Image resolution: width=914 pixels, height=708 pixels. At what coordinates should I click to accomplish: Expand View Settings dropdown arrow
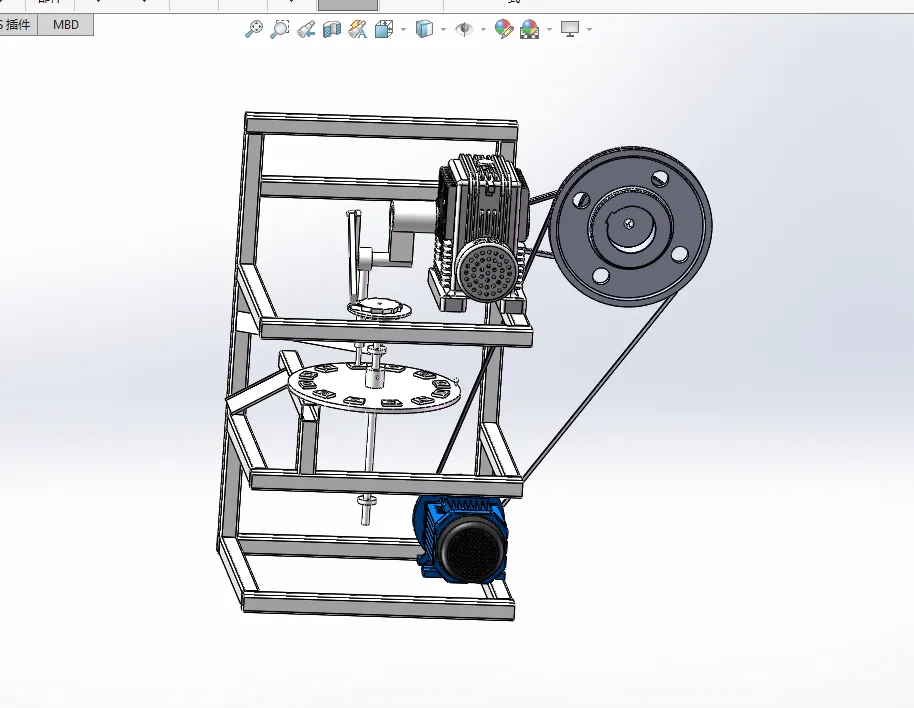pos(589,29)
